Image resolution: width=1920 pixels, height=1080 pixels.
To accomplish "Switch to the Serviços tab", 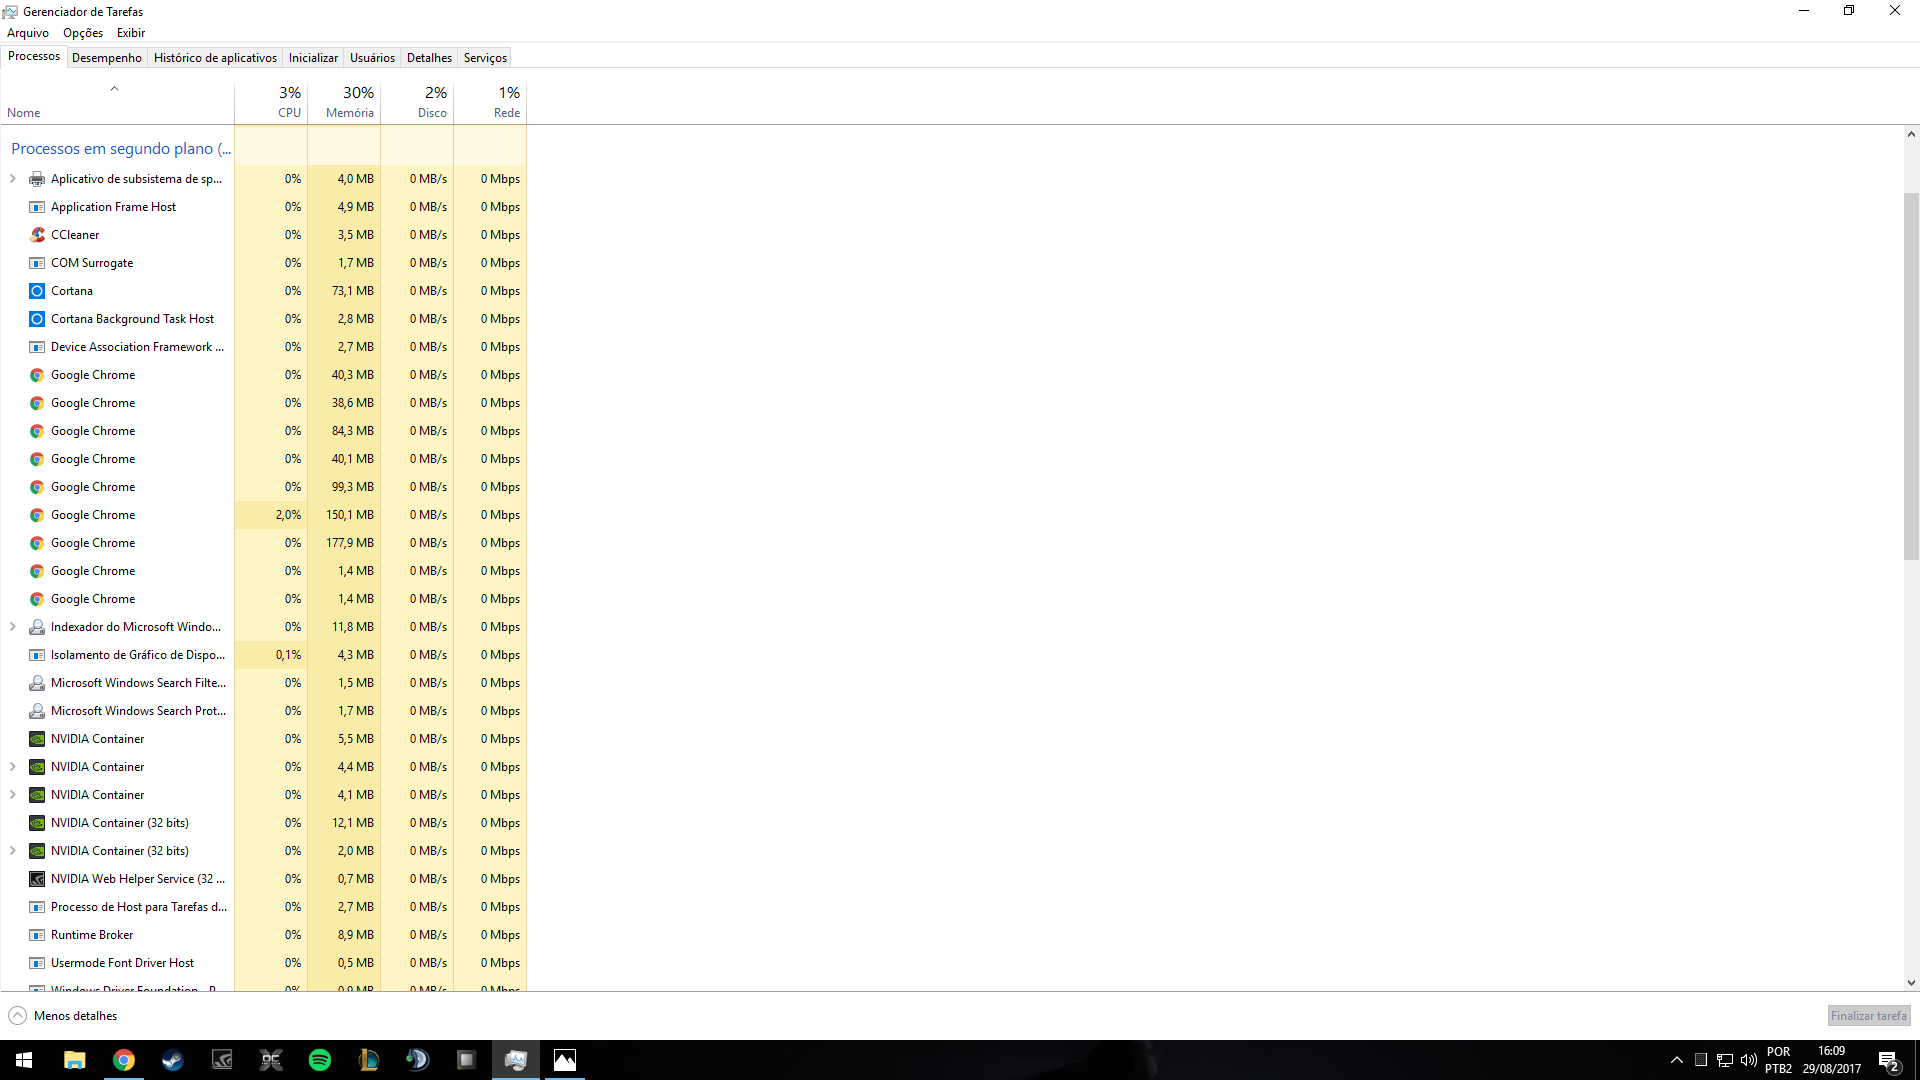I will [485, 58].
